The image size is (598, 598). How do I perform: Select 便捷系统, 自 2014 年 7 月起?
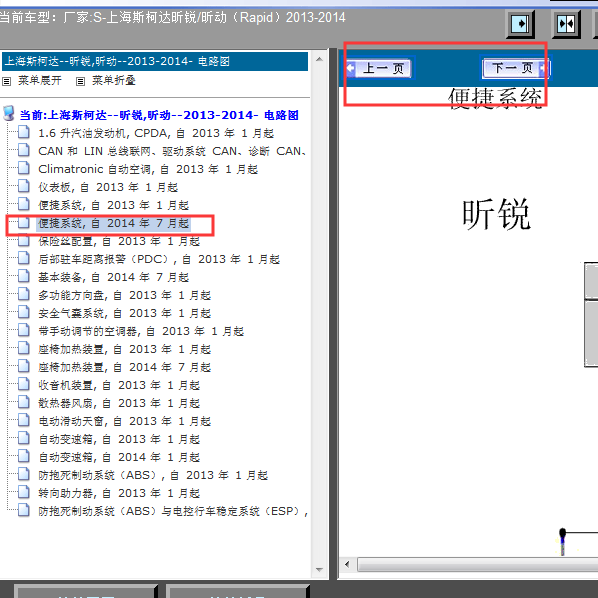click(113, 223)
